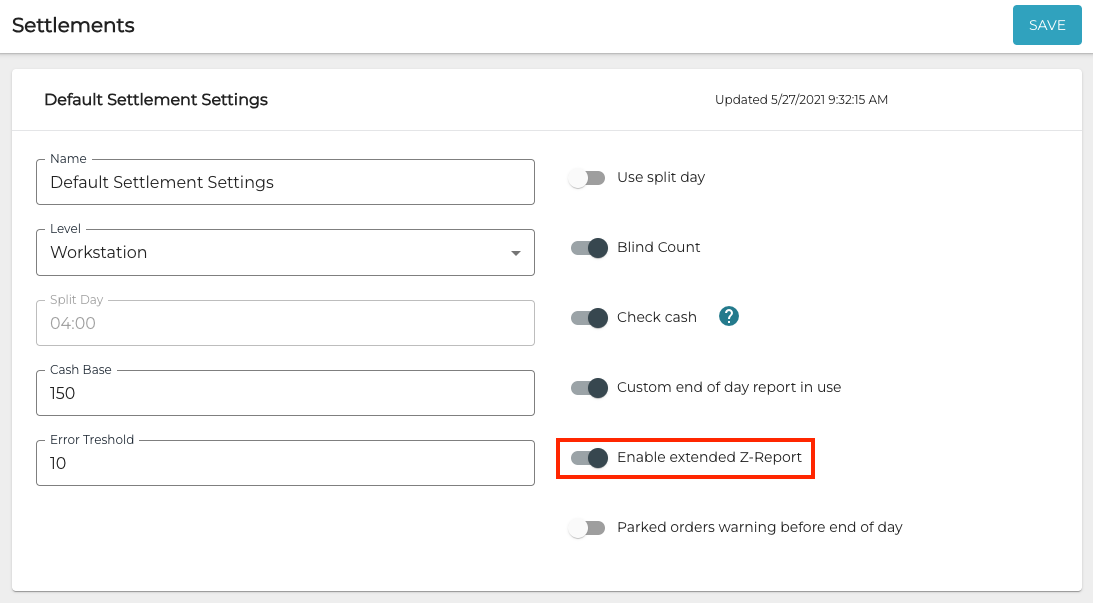Click the "Enable extended Z-Report" label text
1093x603 pixels.
point(709,457)
